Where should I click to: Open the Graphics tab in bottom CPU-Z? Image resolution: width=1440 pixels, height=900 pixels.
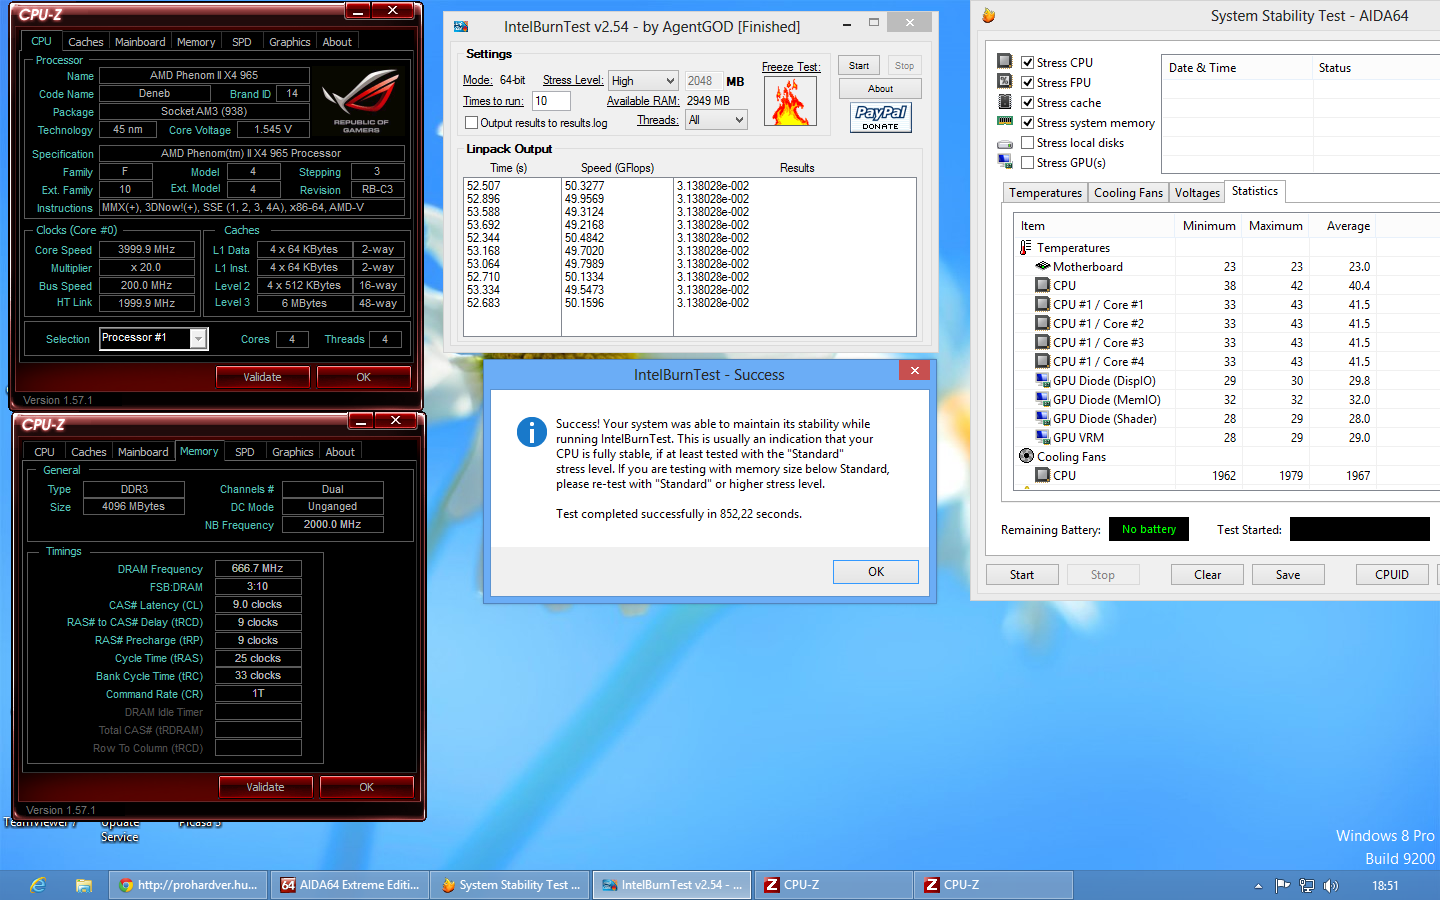pyautogui.click(x=293, y=452)
